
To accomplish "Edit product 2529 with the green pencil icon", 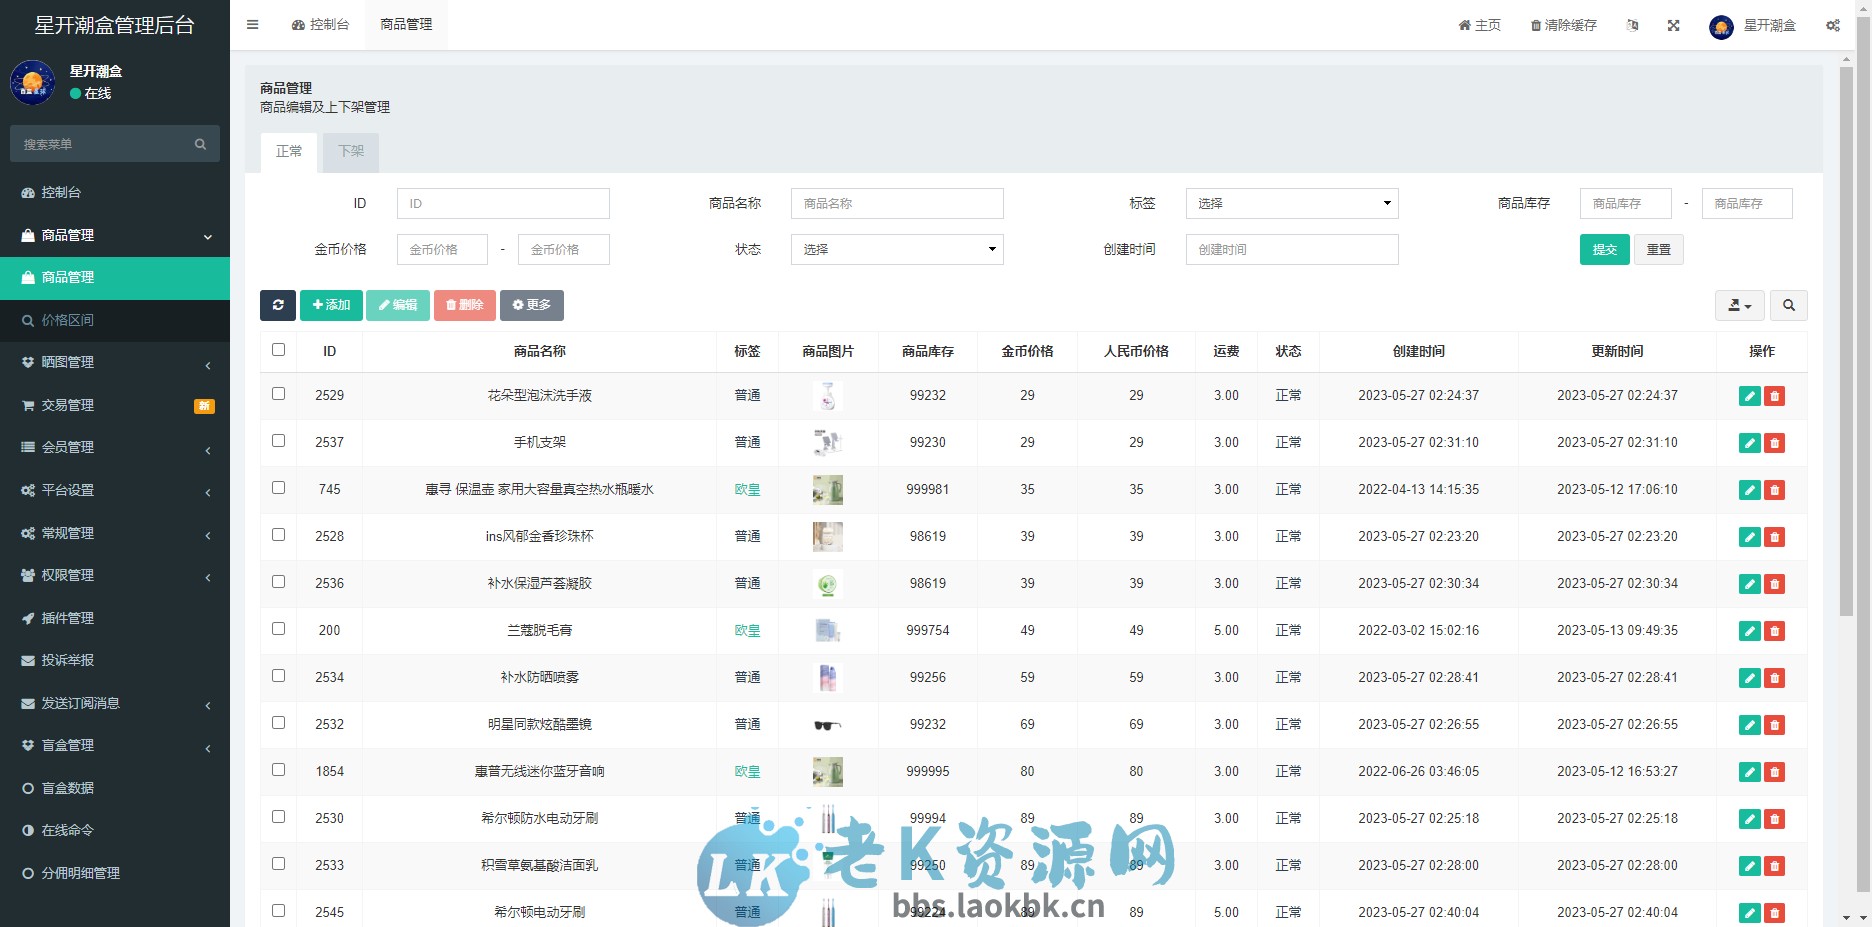I will click(1749, 395).
